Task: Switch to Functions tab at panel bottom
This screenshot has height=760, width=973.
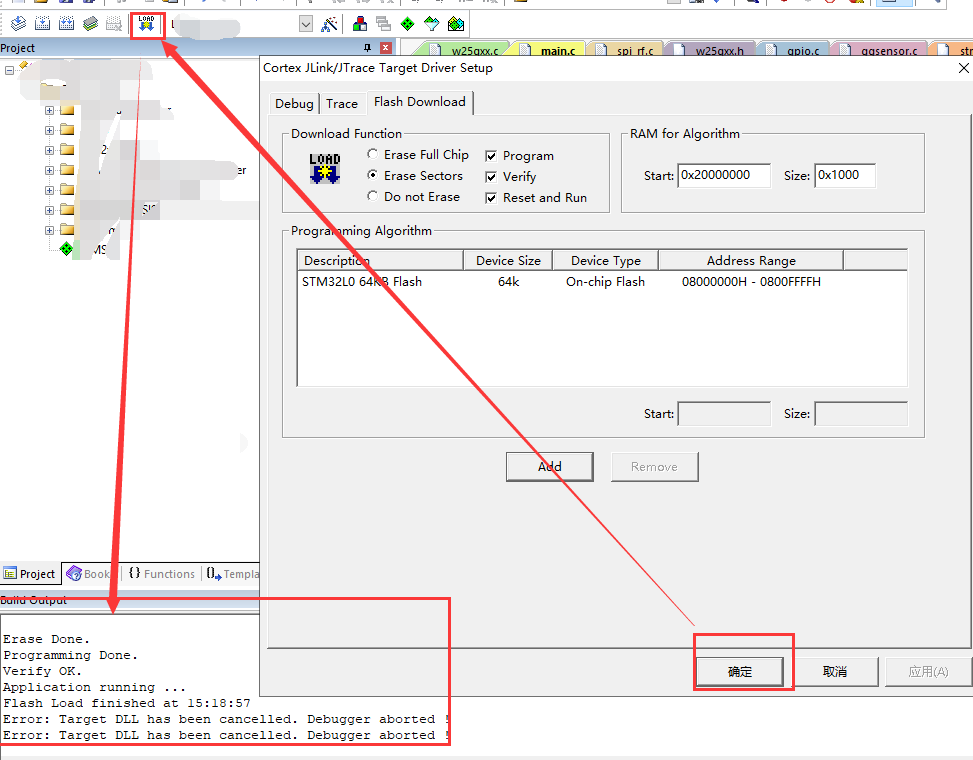Action: (x=162, y=574)
